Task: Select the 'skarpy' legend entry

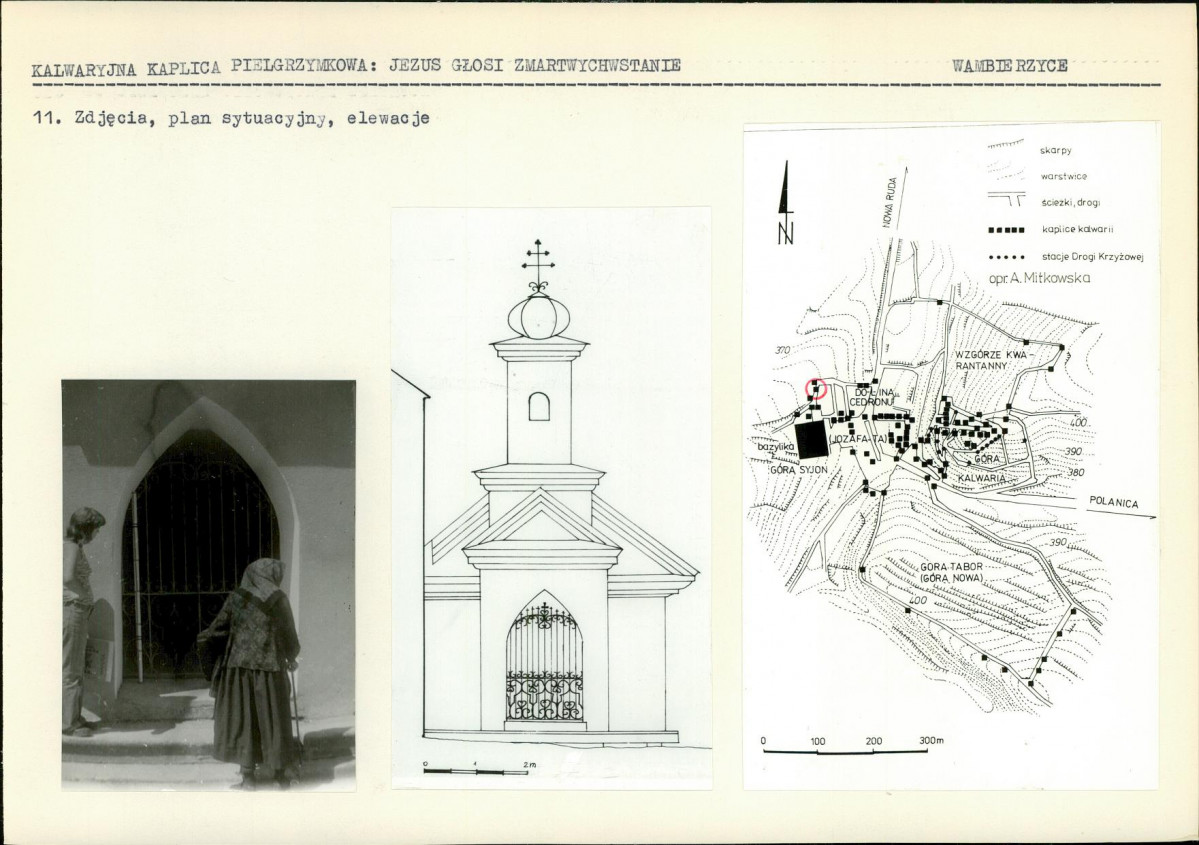Action: 1055,149
